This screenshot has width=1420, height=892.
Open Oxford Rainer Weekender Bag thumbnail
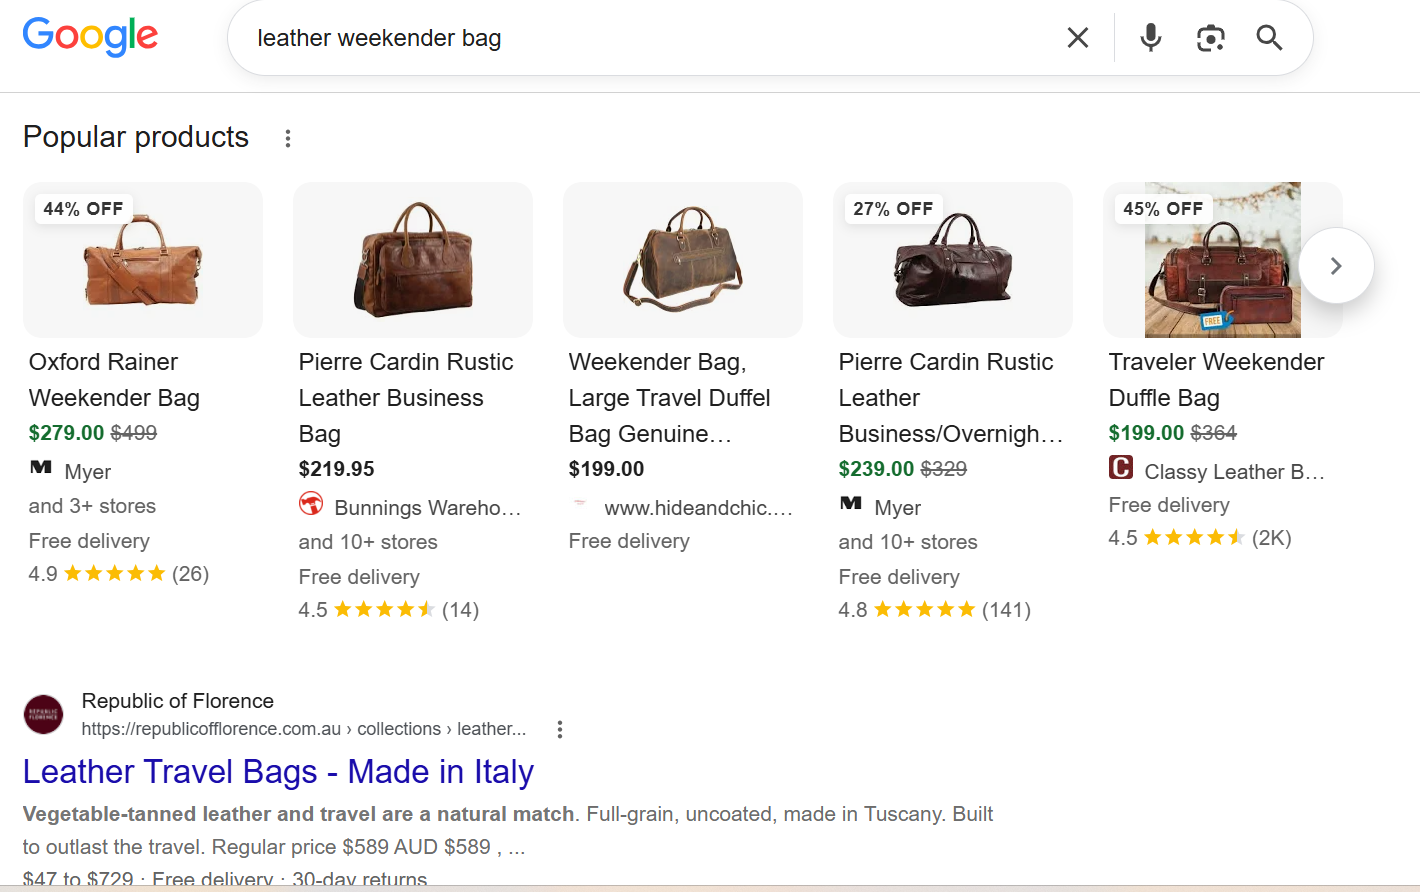pyautogui.click(x=143, y=260)
